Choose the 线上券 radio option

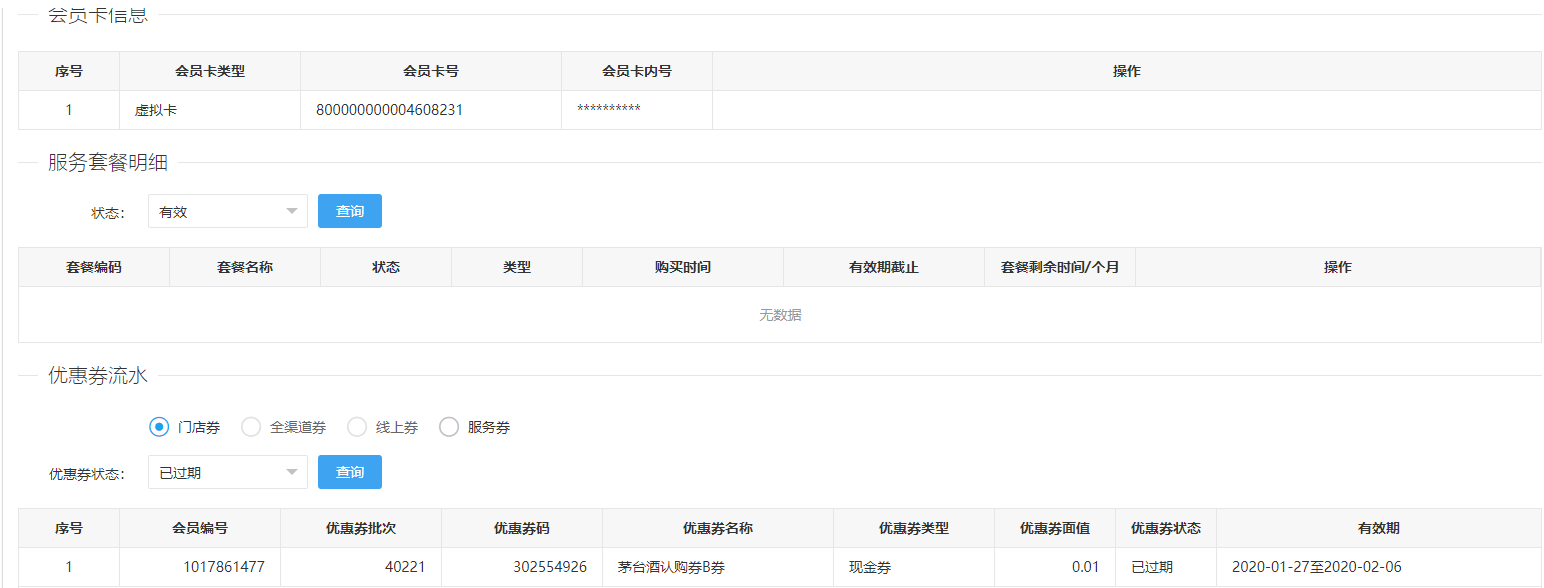coord(357,427)
